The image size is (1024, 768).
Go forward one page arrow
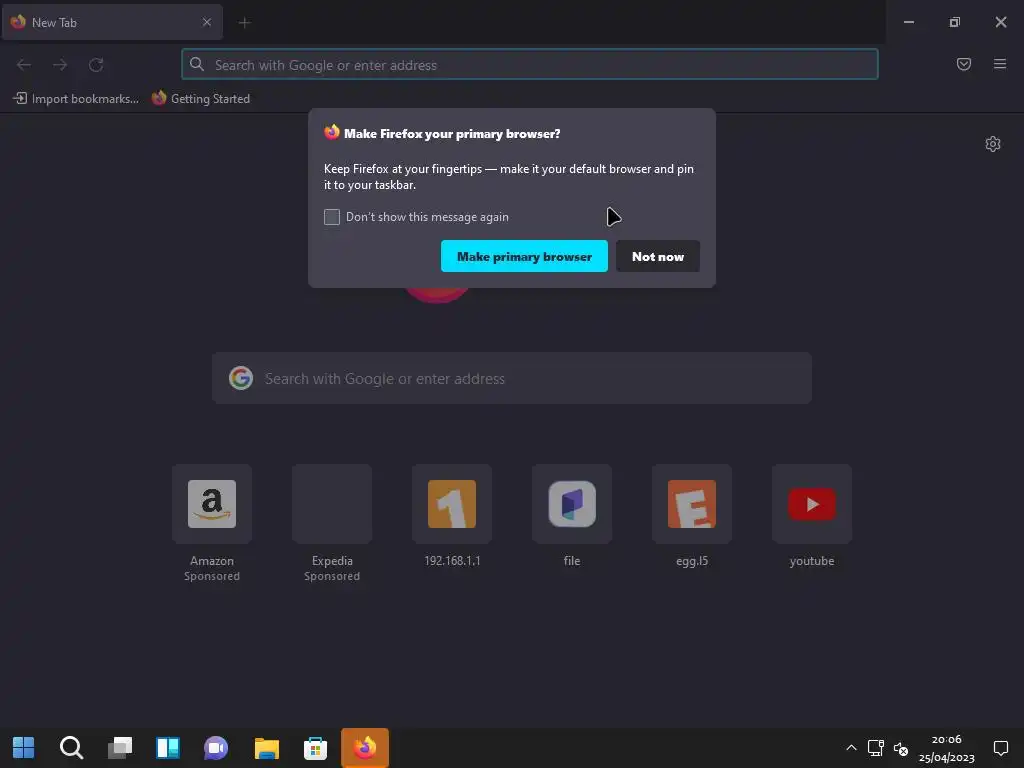tap(60, 65)
